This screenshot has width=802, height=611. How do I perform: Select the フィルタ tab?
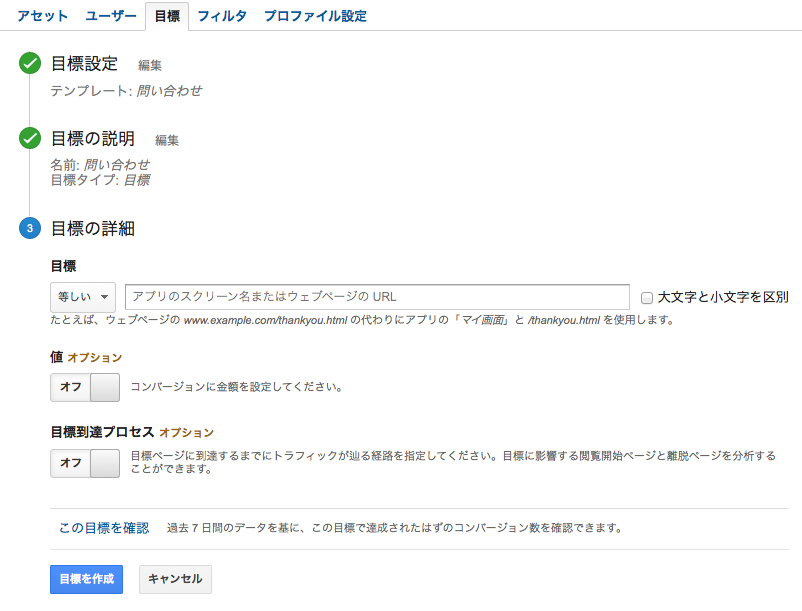[x=222, y=16]
